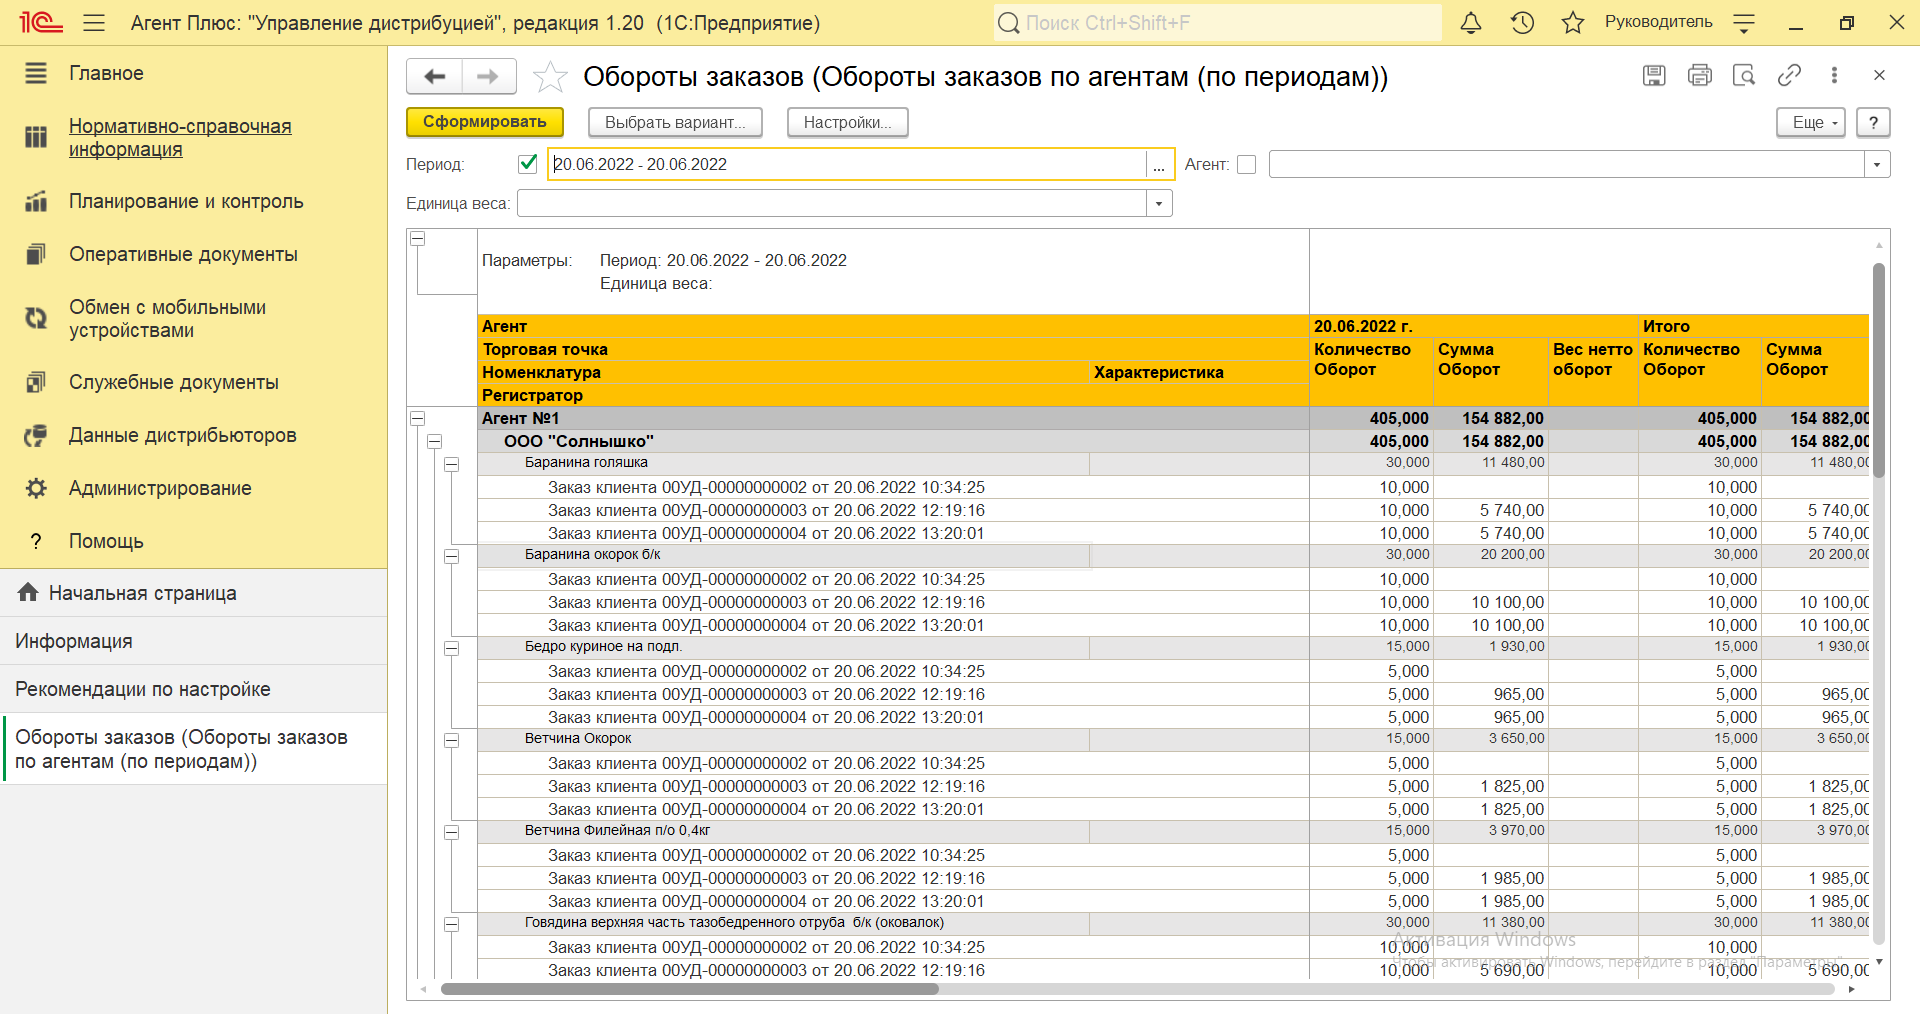Image resolution: width=1920 pixels, height=1014 pixels.
Task: Collapse the Баранина окорок б/к group
Action: 451,556
